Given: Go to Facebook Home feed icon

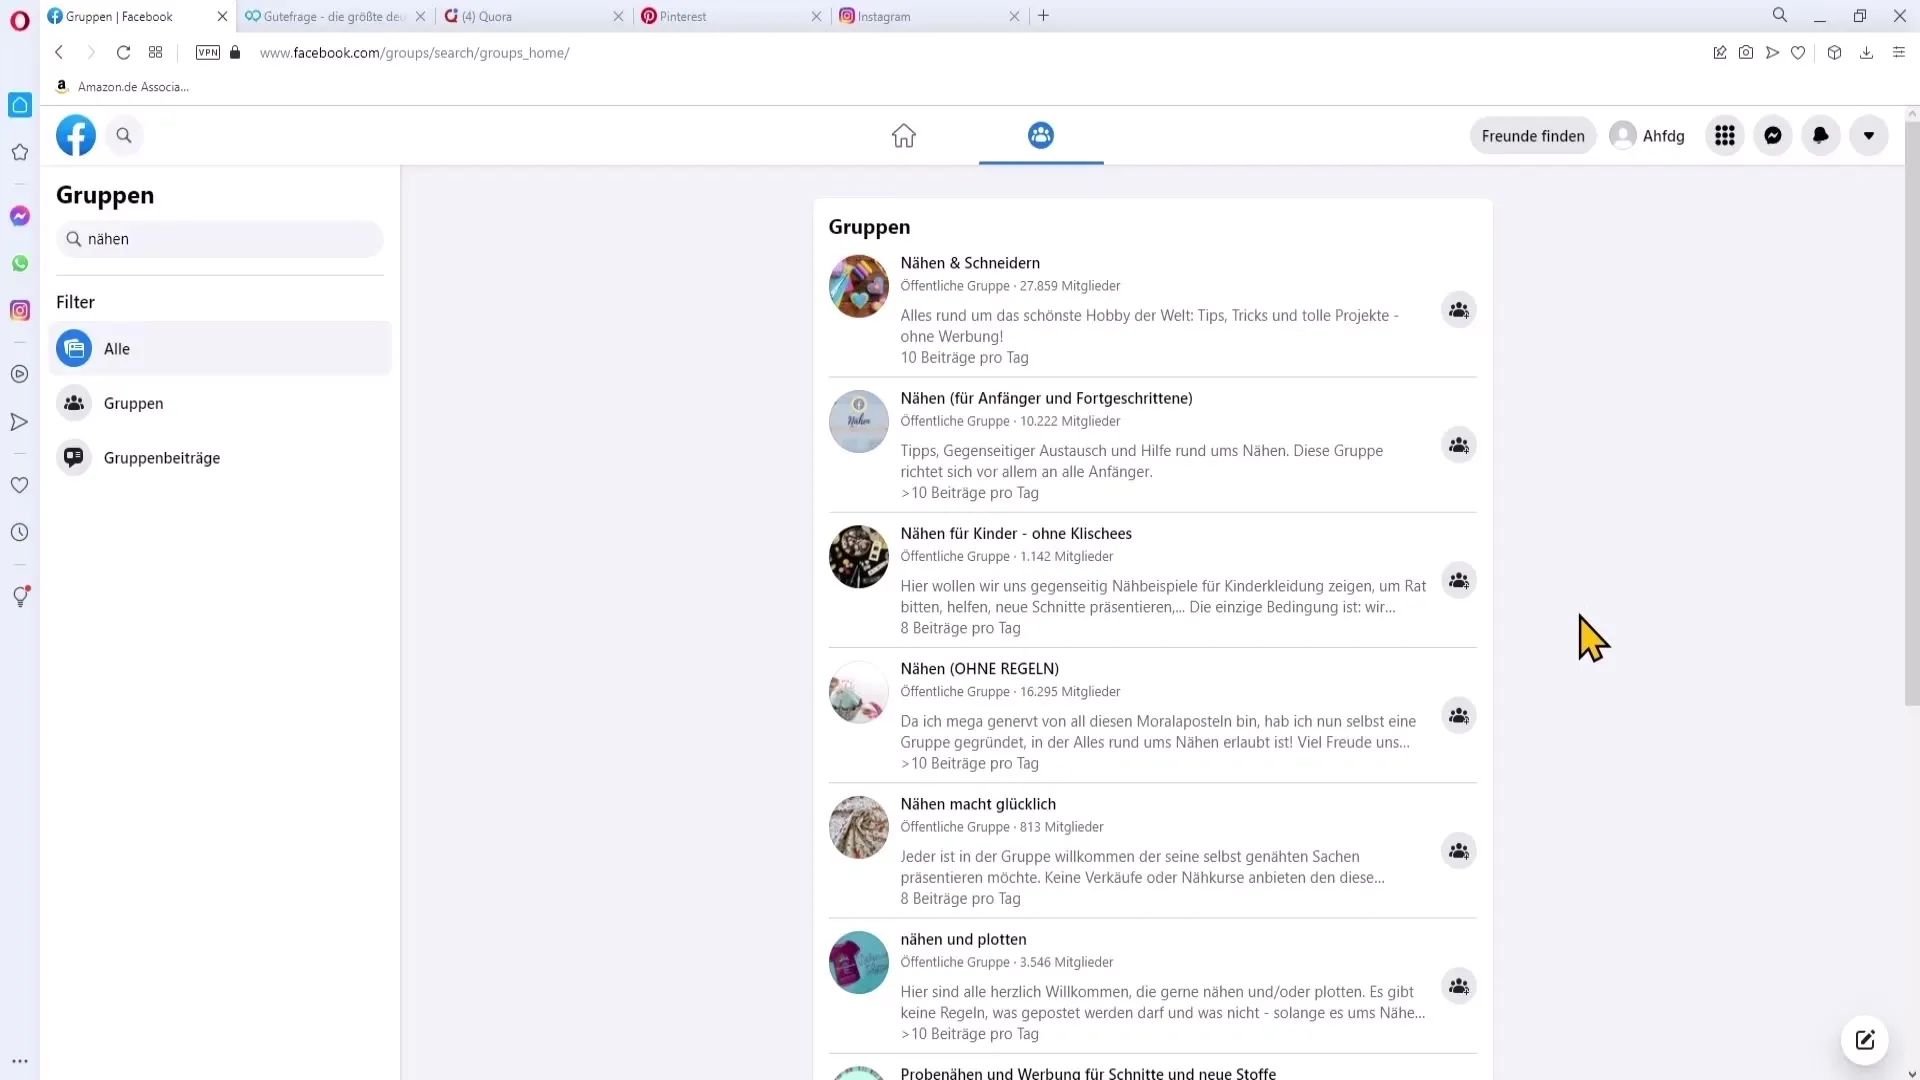Looking at the screenshot, I should (x=904, y=135).
